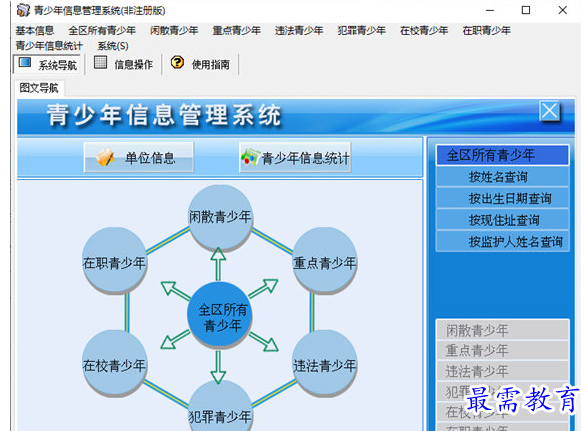Expand the 闲散青少年 sidebar section

point(502,330)
